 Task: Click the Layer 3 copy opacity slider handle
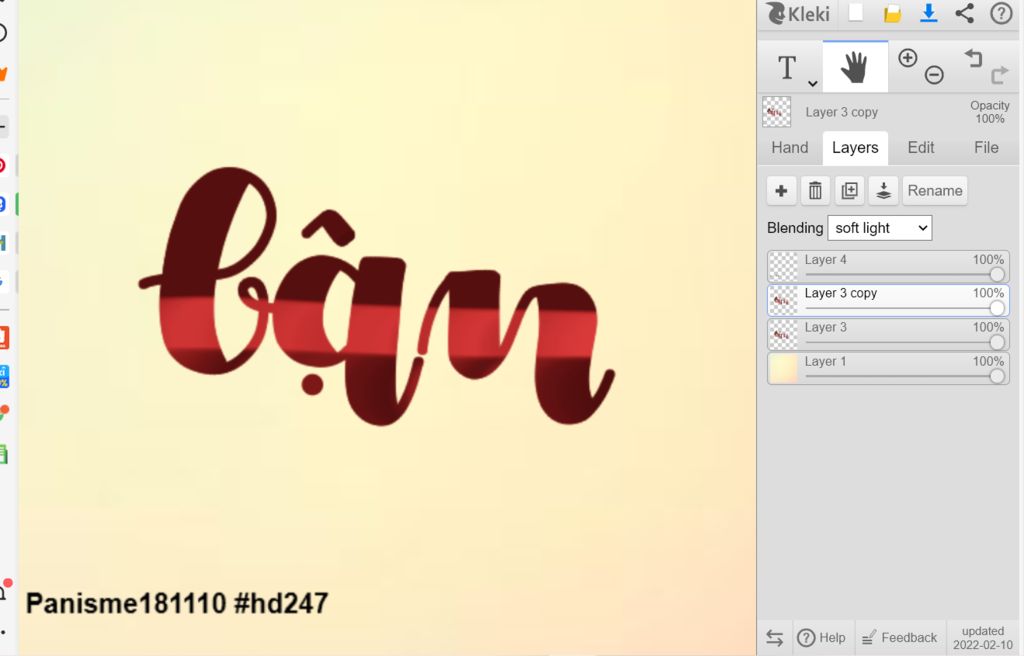997,308
